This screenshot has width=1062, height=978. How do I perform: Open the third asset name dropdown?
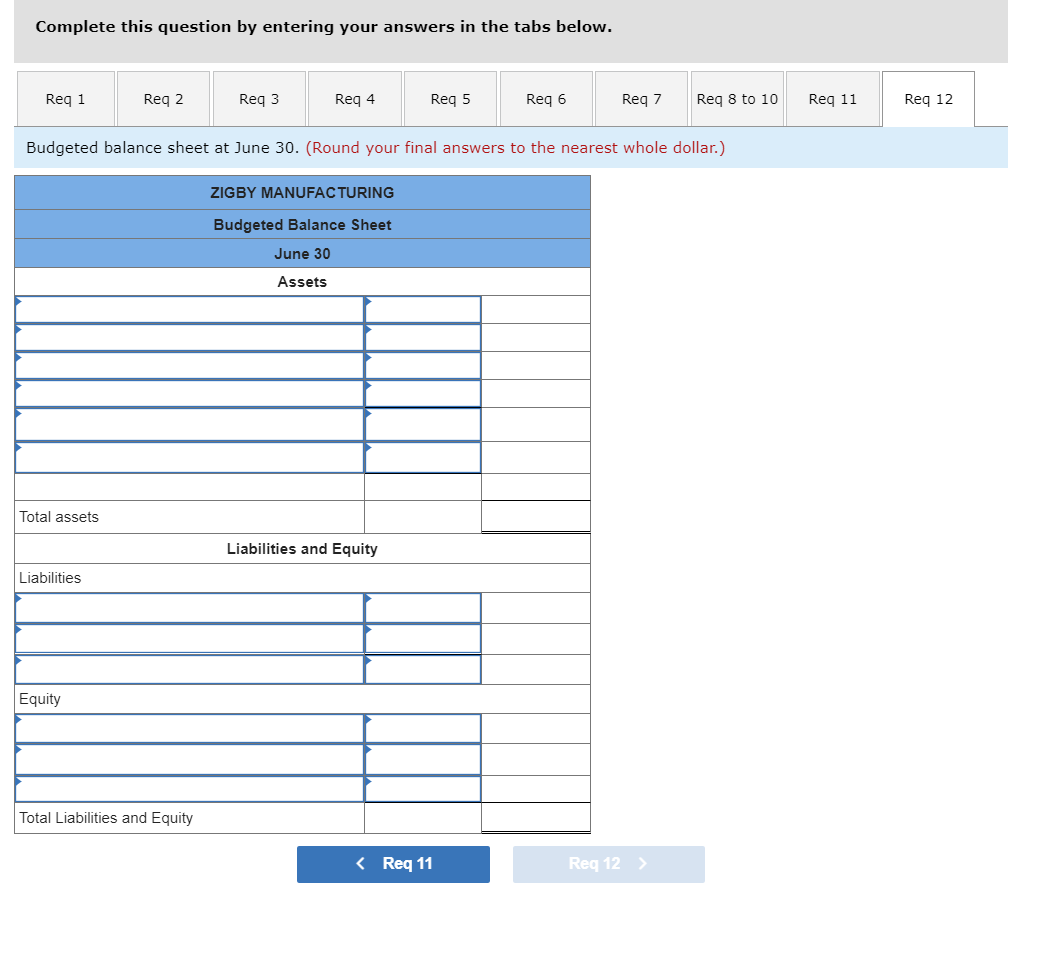[190, 366]
